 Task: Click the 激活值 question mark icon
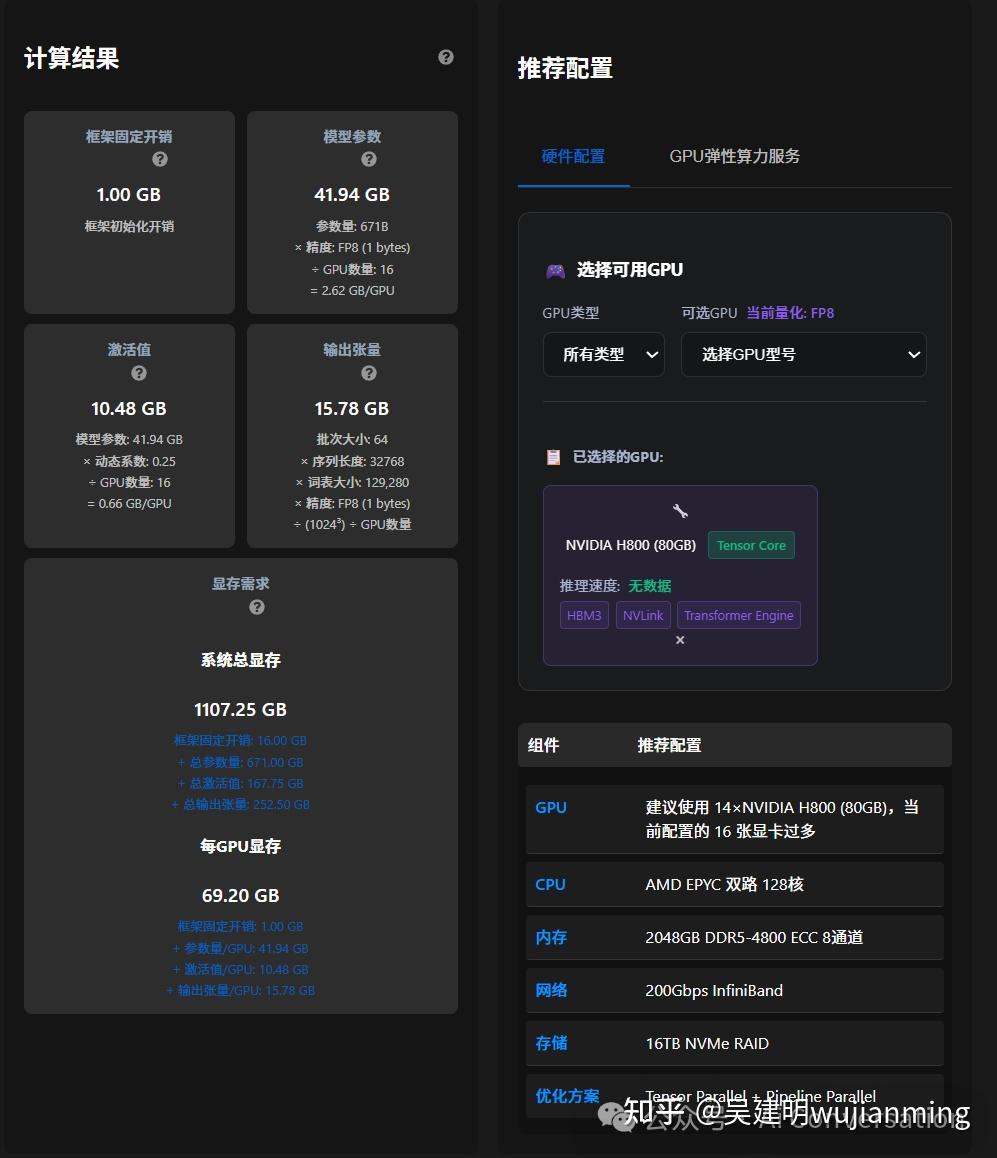(139, 372)
